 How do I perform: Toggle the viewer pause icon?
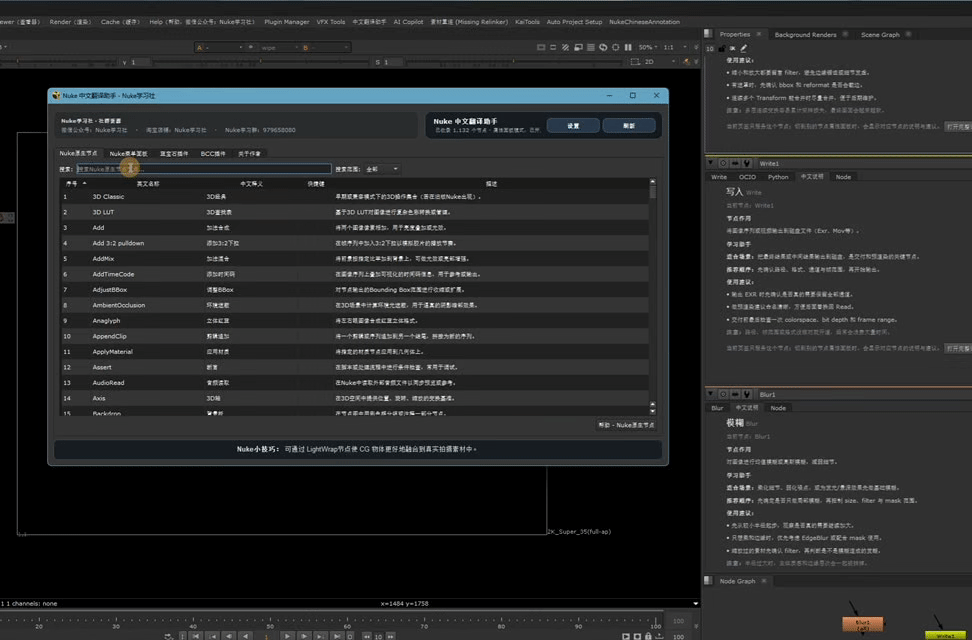[x=628, y=48]
